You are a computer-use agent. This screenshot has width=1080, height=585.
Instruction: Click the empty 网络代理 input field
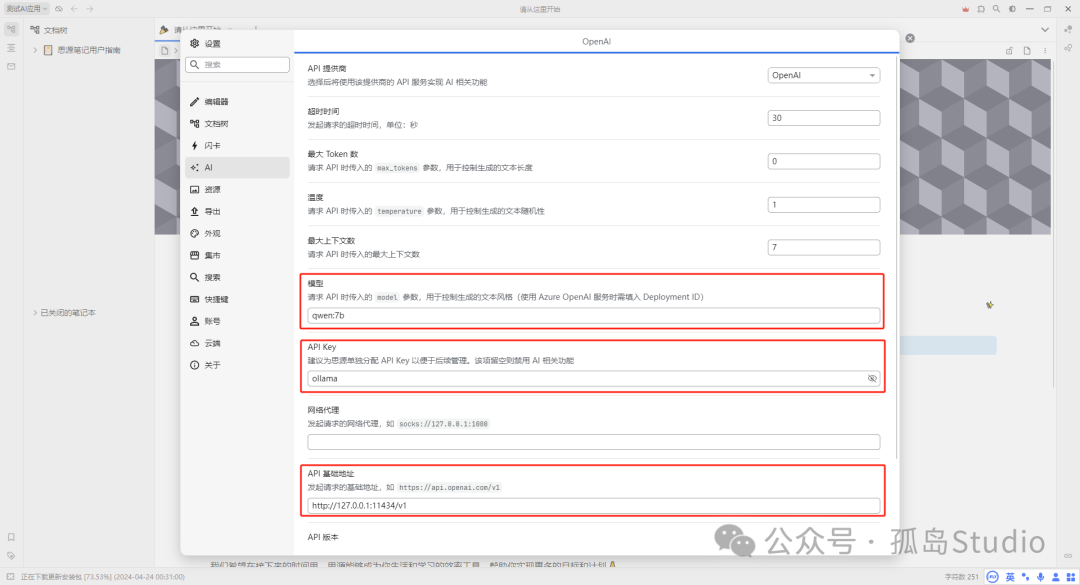(x=593, y=442)
